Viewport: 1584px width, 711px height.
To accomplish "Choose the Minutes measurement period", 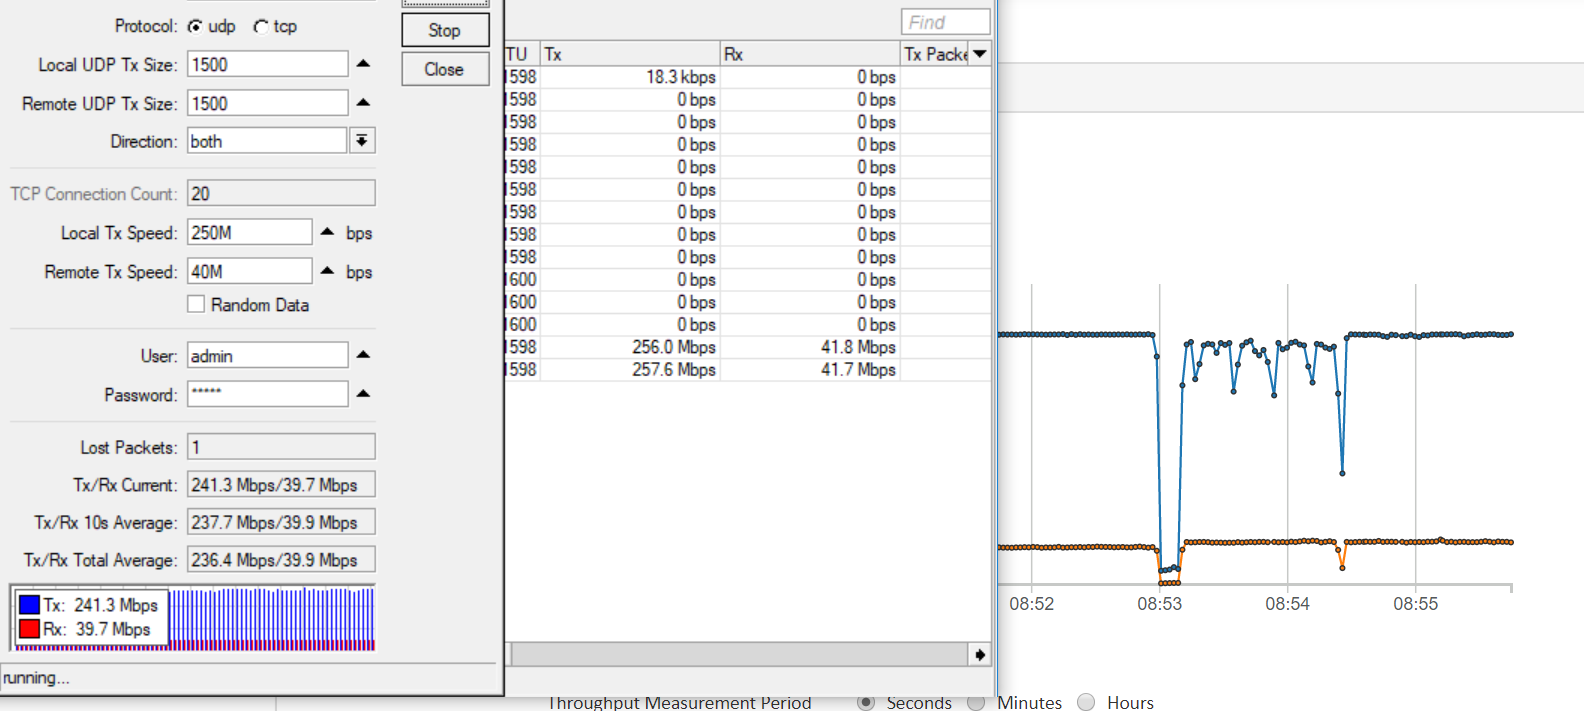I will [976, 702].
